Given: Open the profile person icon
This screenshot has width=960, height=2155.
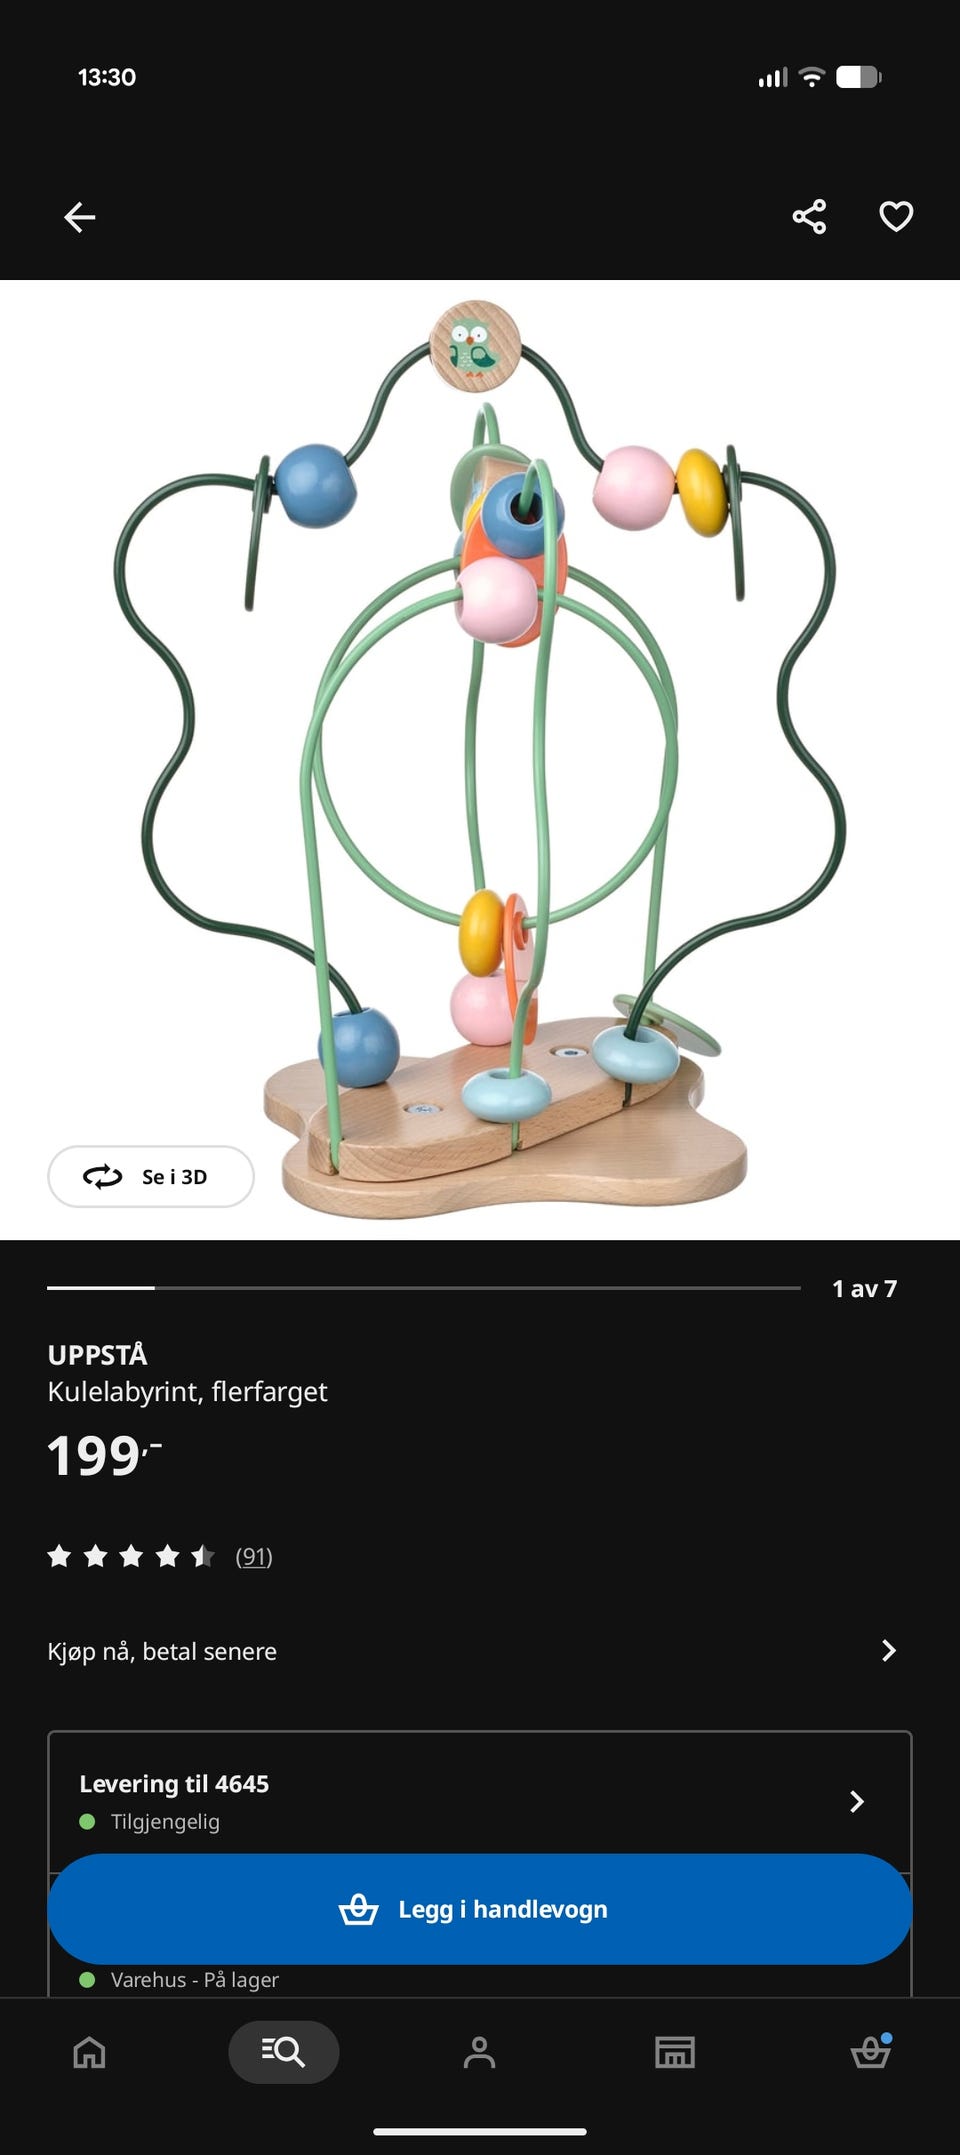Looking at the screenshot, I should pyautogui.click(x=479, y=2052).
